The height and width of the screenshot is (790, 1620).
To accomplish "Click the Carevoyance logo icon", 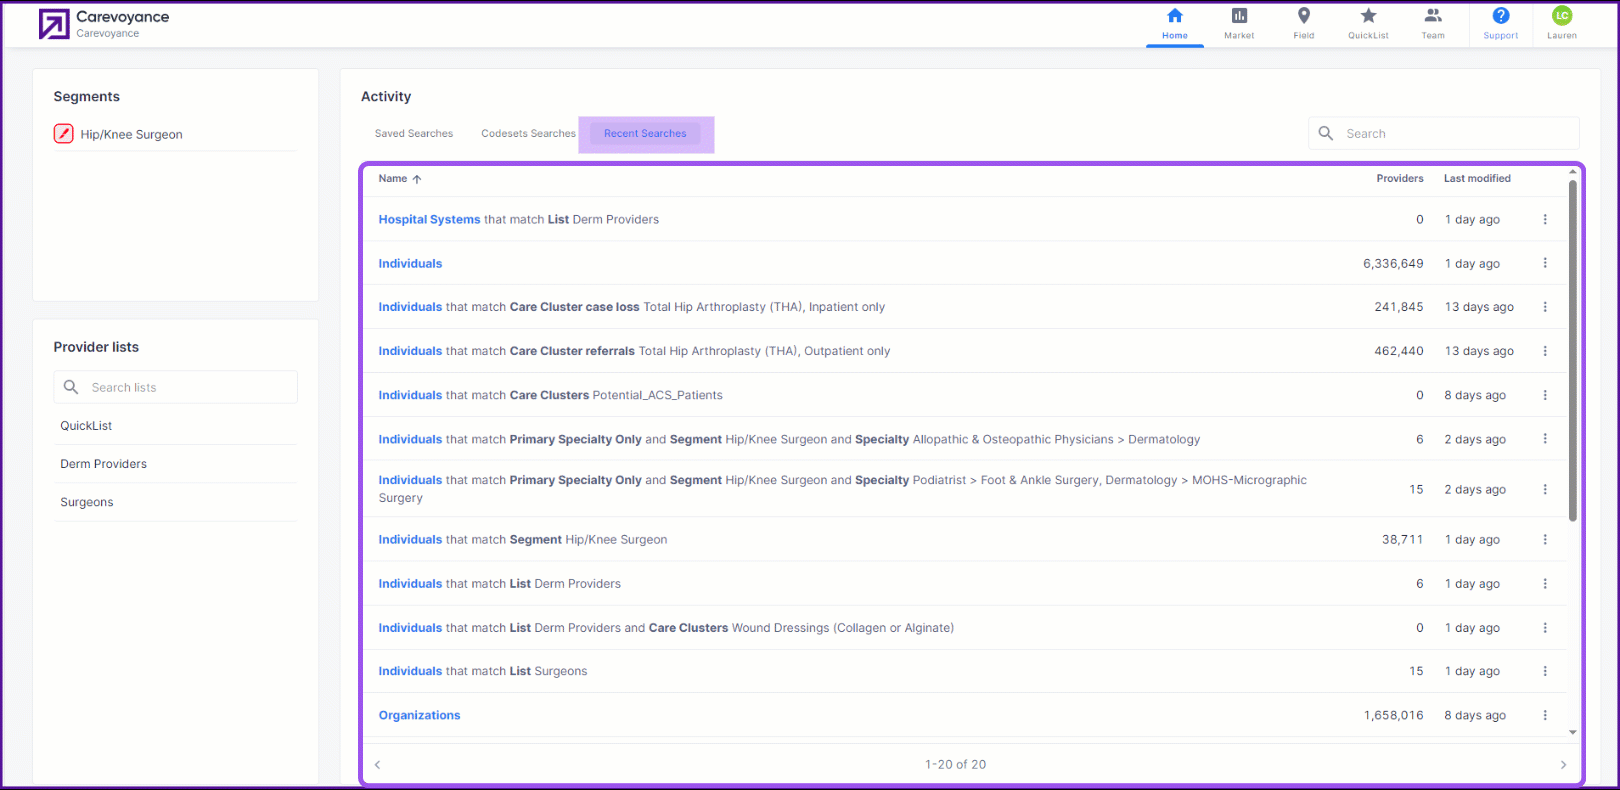I will (x=54, y=24).
